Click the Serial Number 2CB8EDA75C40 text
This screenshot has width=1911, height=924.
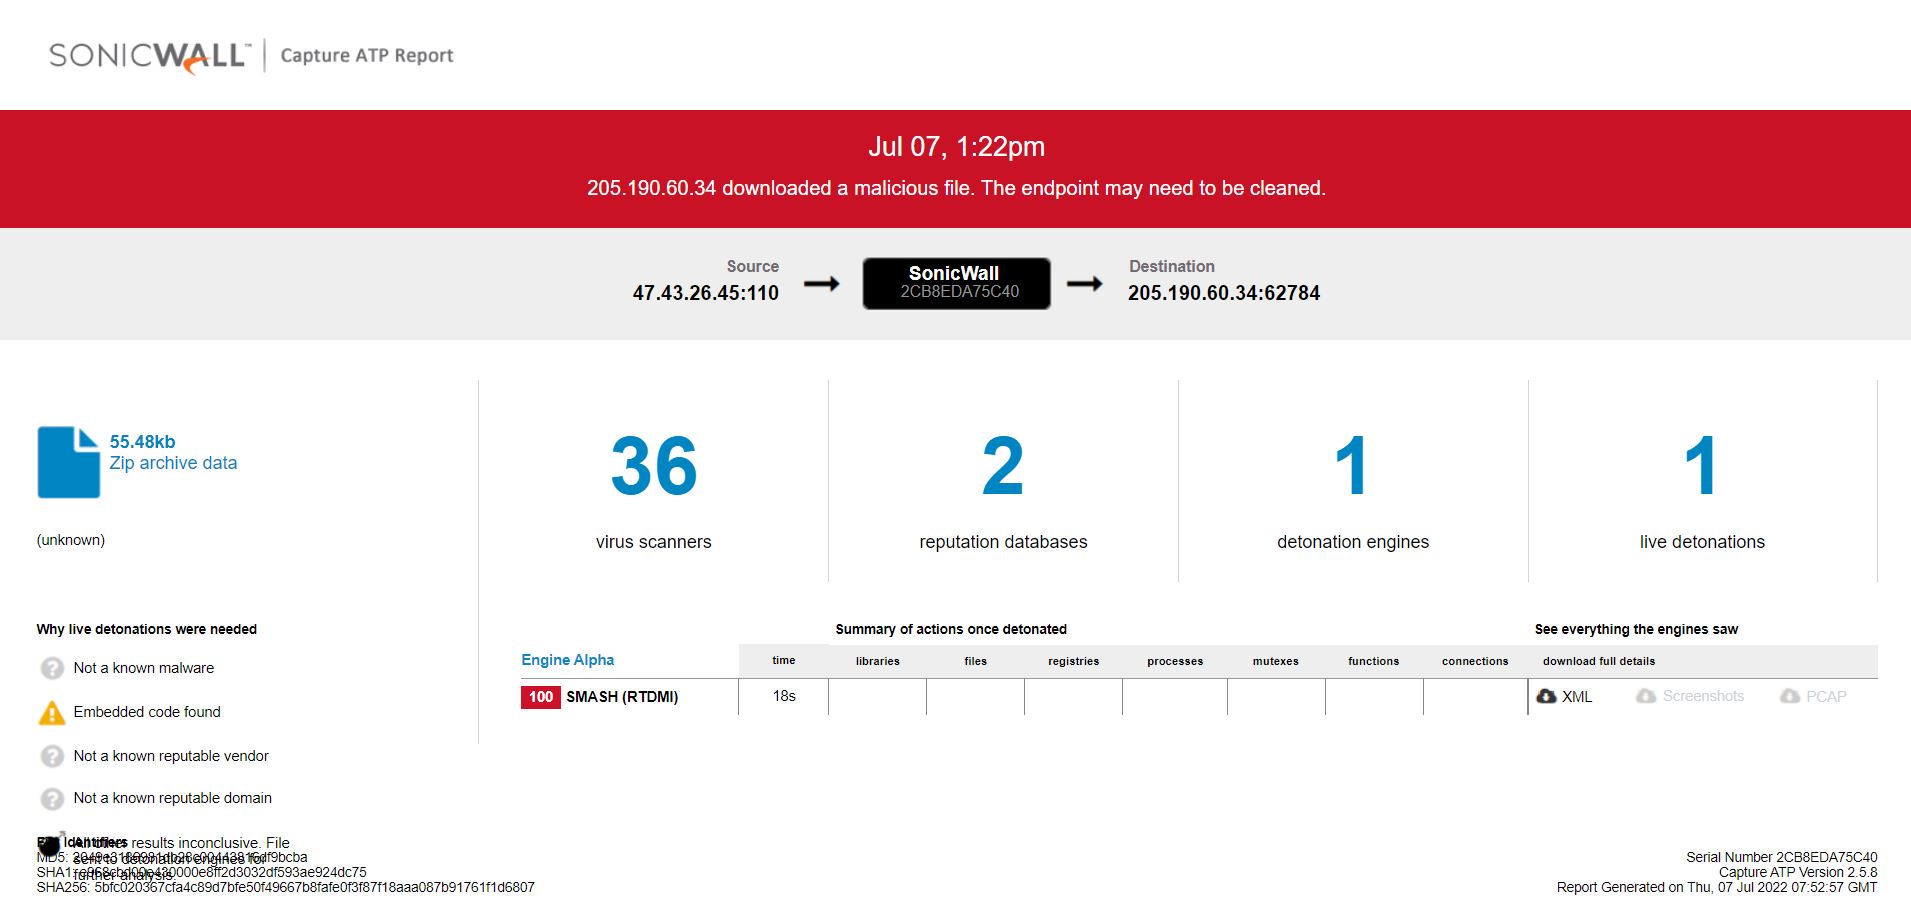(x=1781, y=857)
